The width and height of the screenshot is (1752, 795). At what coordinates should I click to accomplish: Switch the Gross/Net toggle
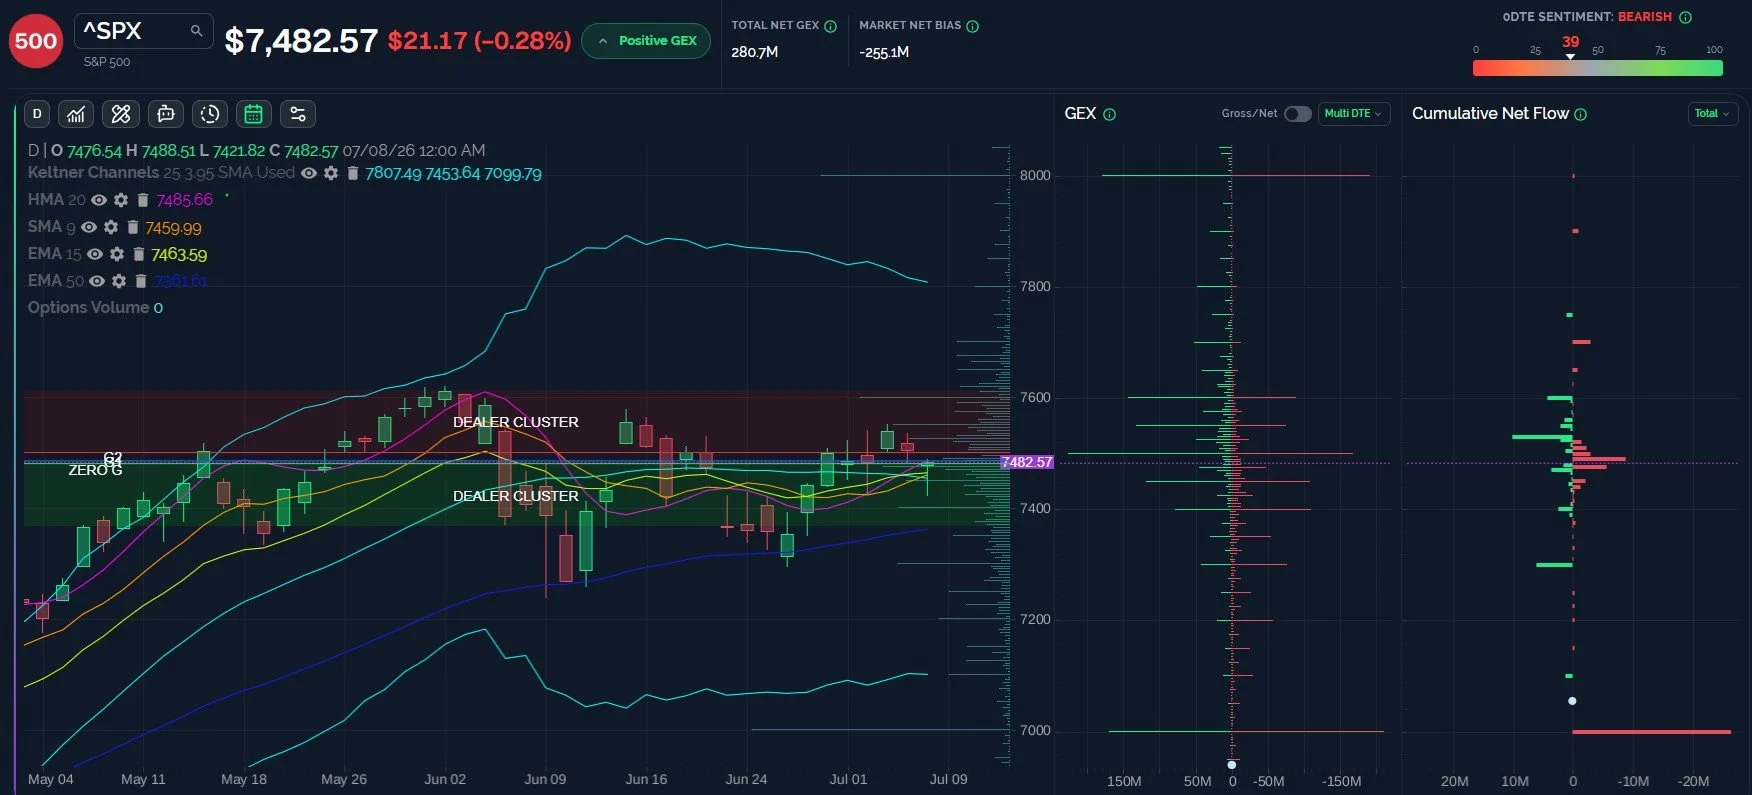click(x=1297, y=114)
